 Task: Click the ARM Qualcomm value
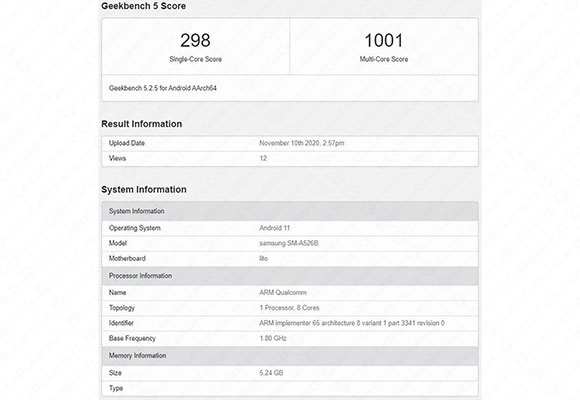point(283,293)
